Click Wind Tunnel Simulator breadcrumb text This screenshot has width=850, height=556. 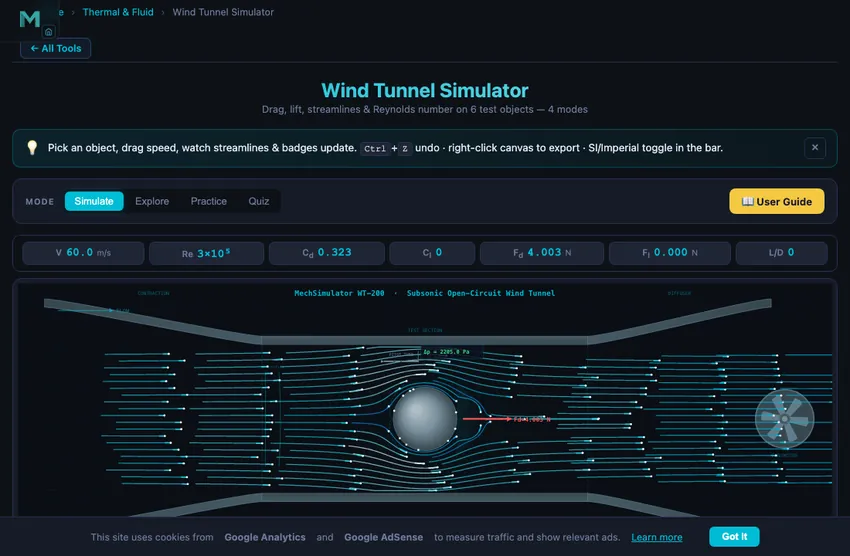223,12
